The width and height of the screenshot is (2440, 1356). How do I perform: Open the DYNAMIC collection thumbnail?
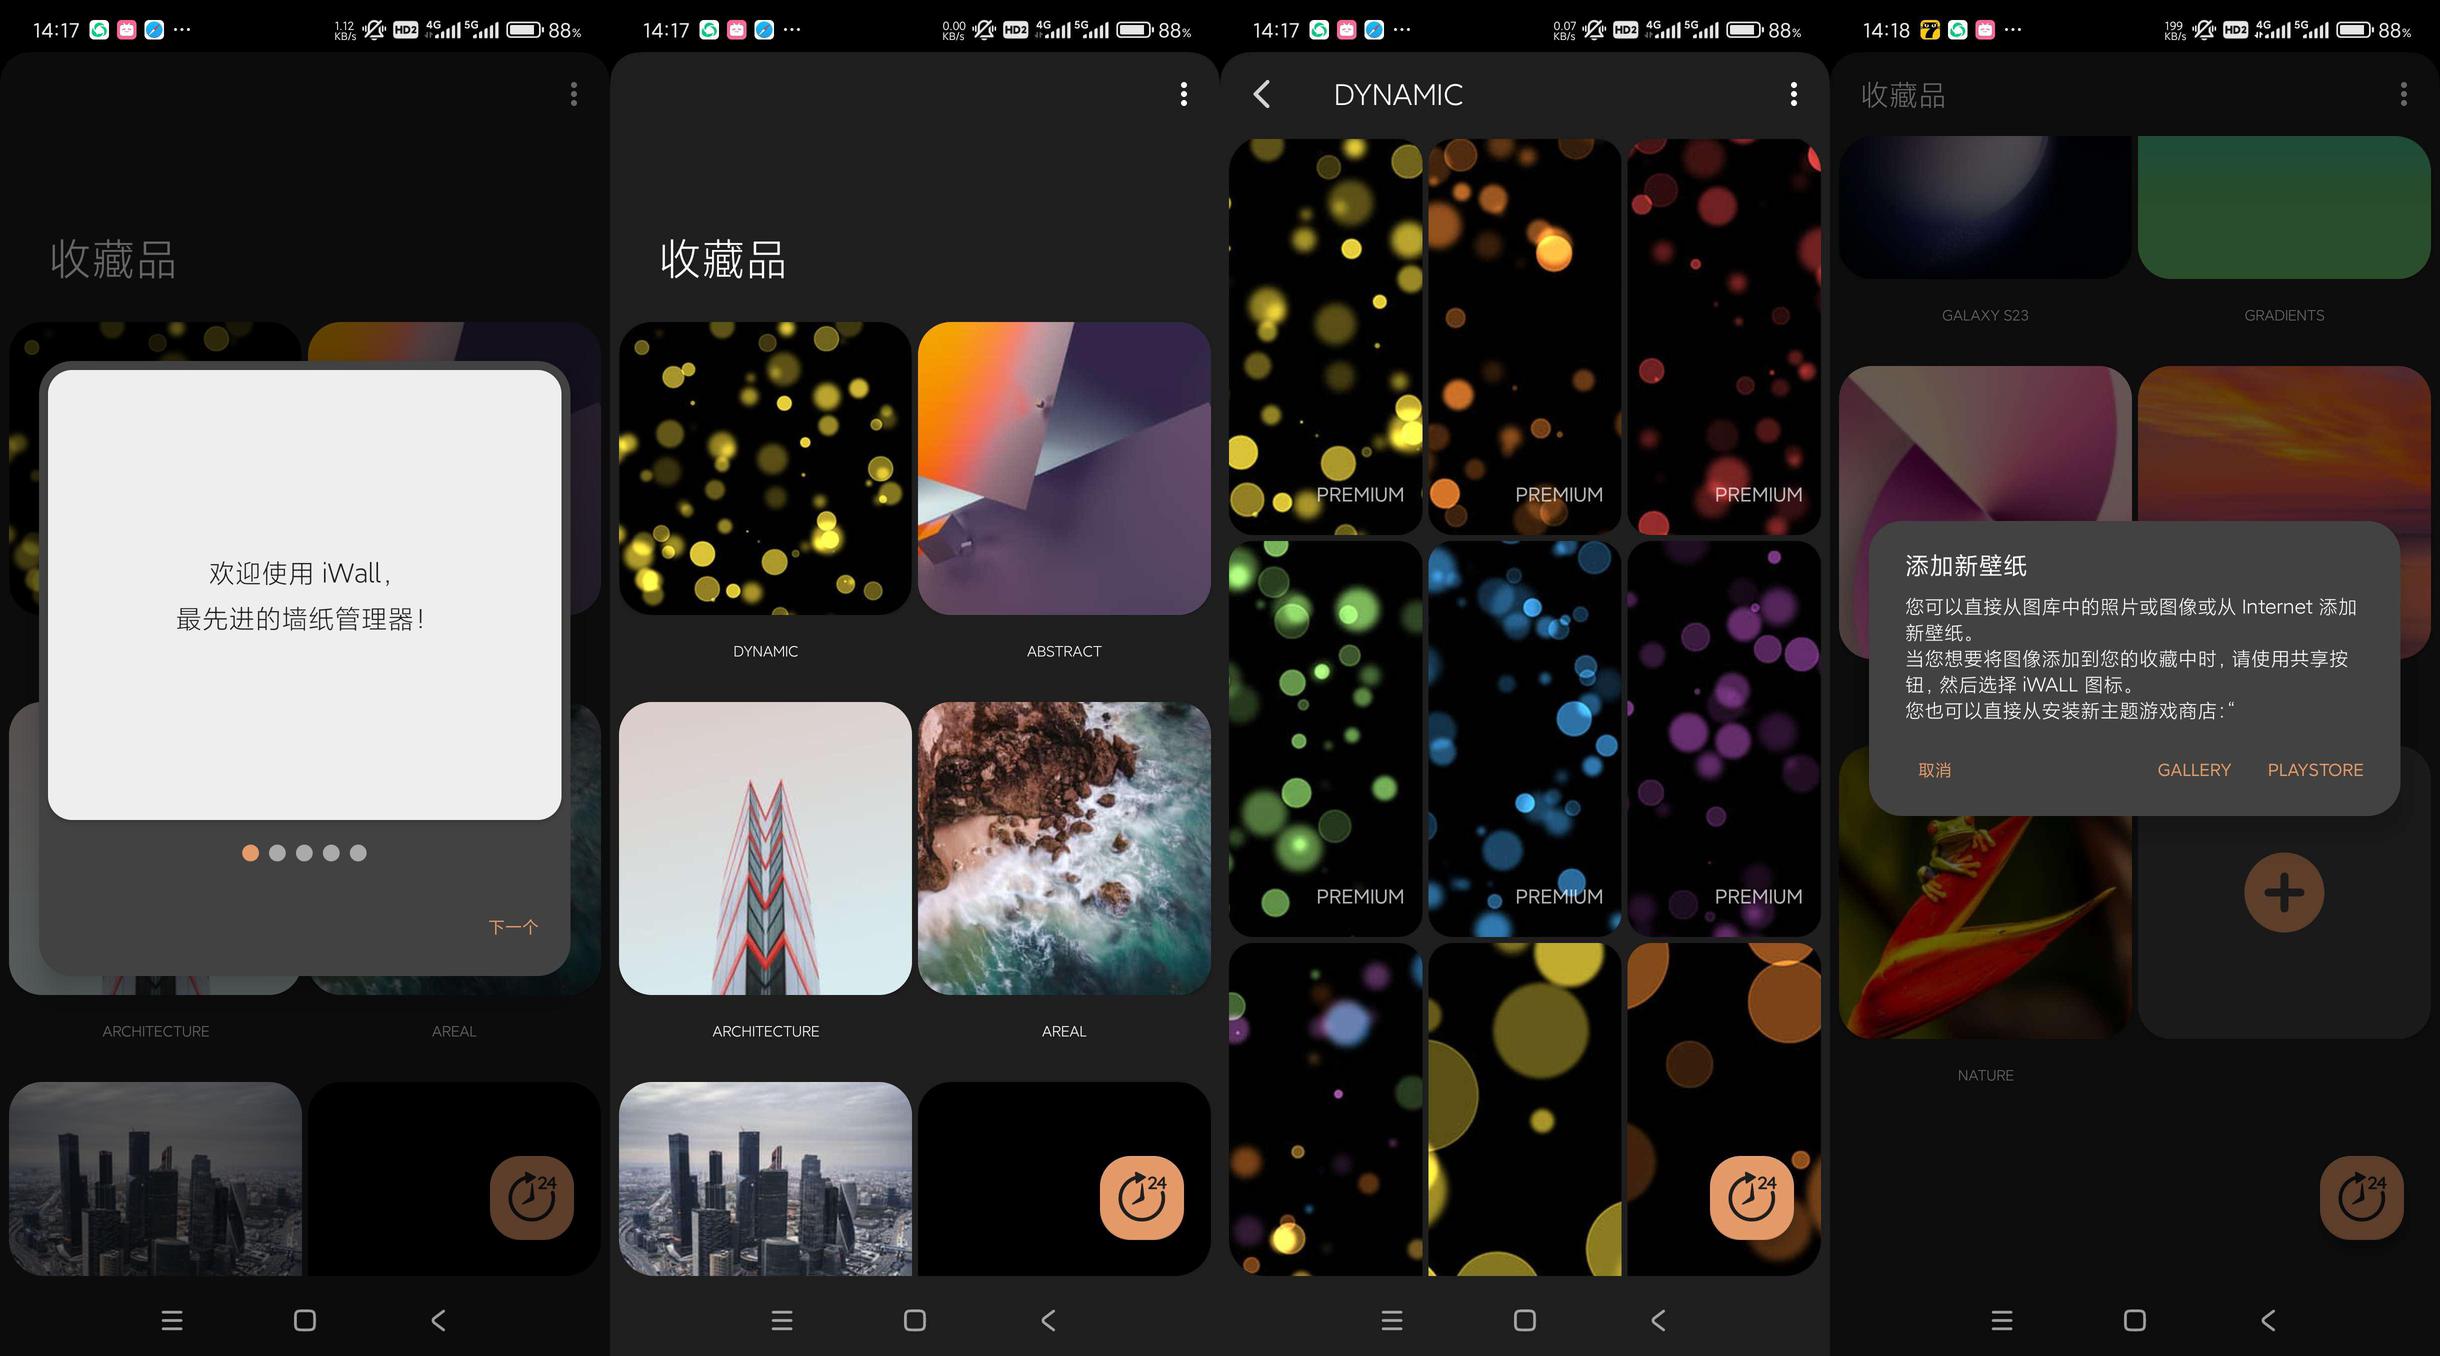pos(765,468)
